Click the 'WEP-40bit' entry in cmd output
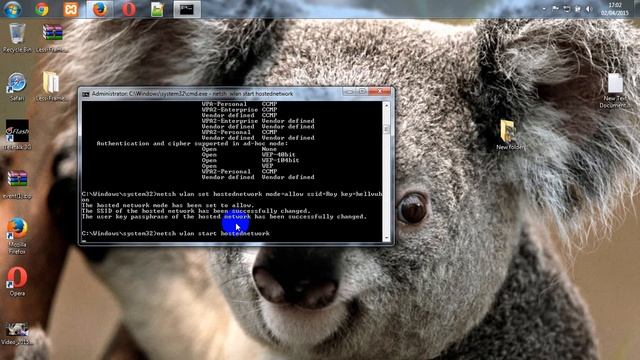Viewport: 640px width, 360px height. point(278,155)
